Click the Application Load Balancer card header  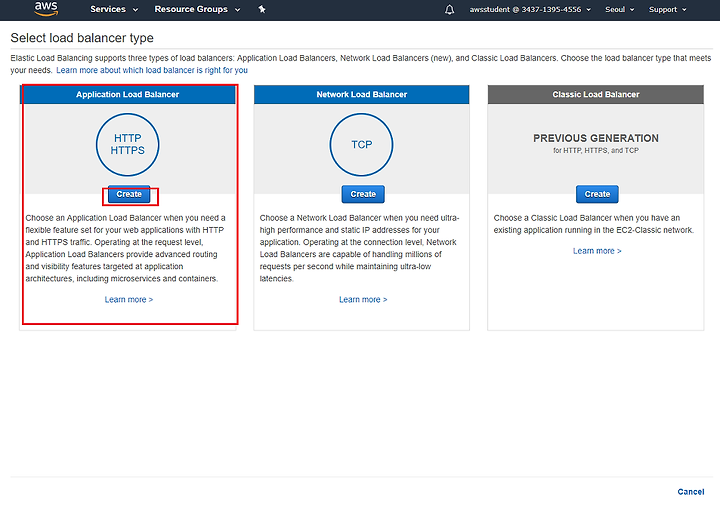tap(128, 94)
